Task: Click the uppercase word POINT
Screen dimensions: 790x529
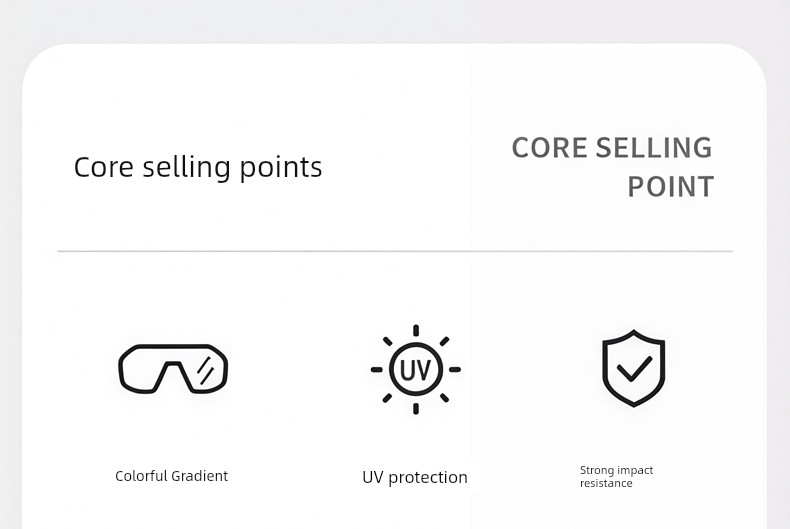Action: [x=671, y=186]
